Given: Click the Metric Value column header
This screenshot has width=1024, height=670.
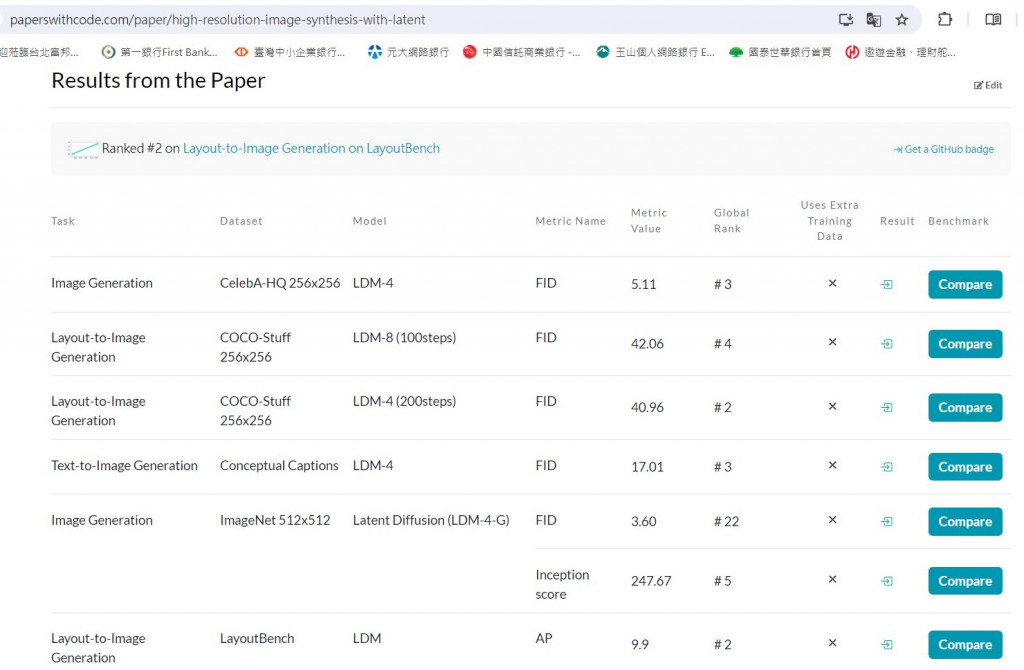Looking at the screenshot, I should (x=649, y=221).
